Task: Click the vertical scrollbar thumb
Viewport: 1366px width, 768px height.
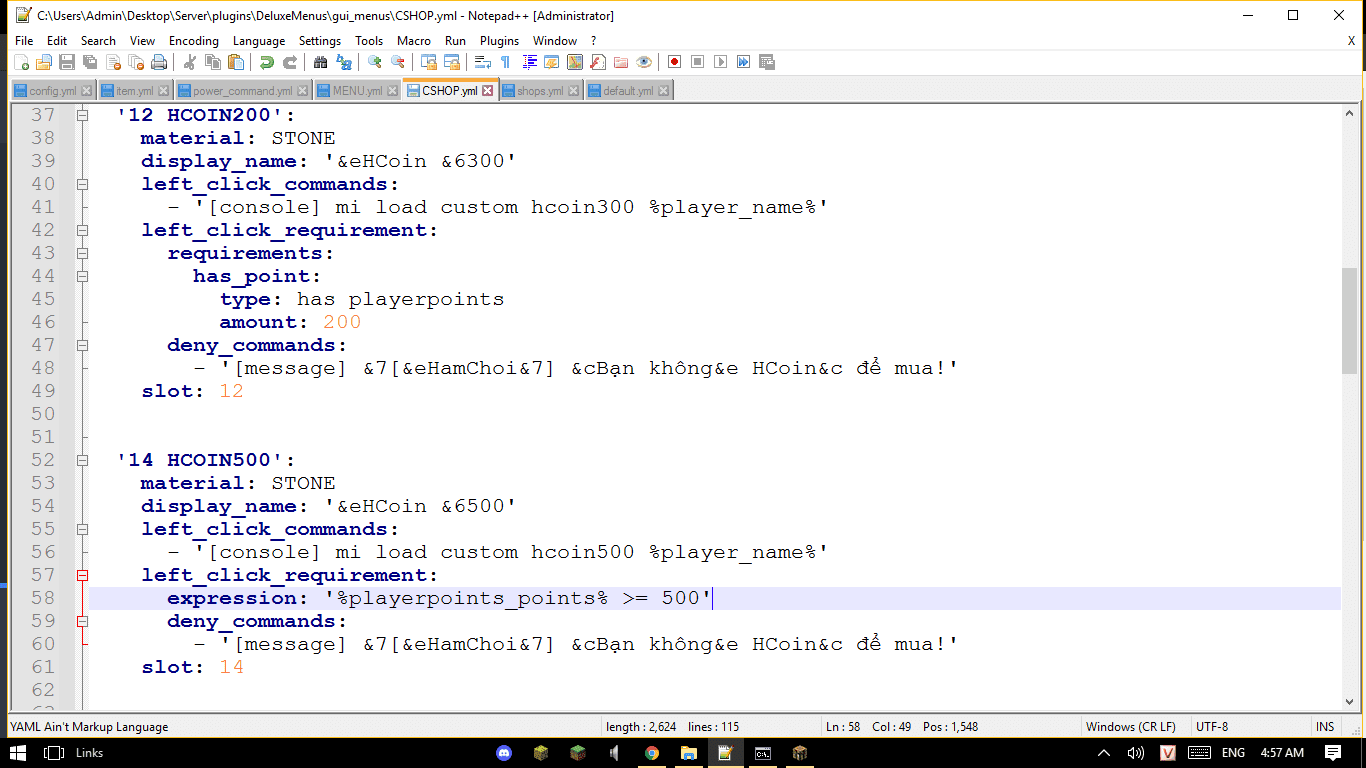Action: (x=1349, y=320)
